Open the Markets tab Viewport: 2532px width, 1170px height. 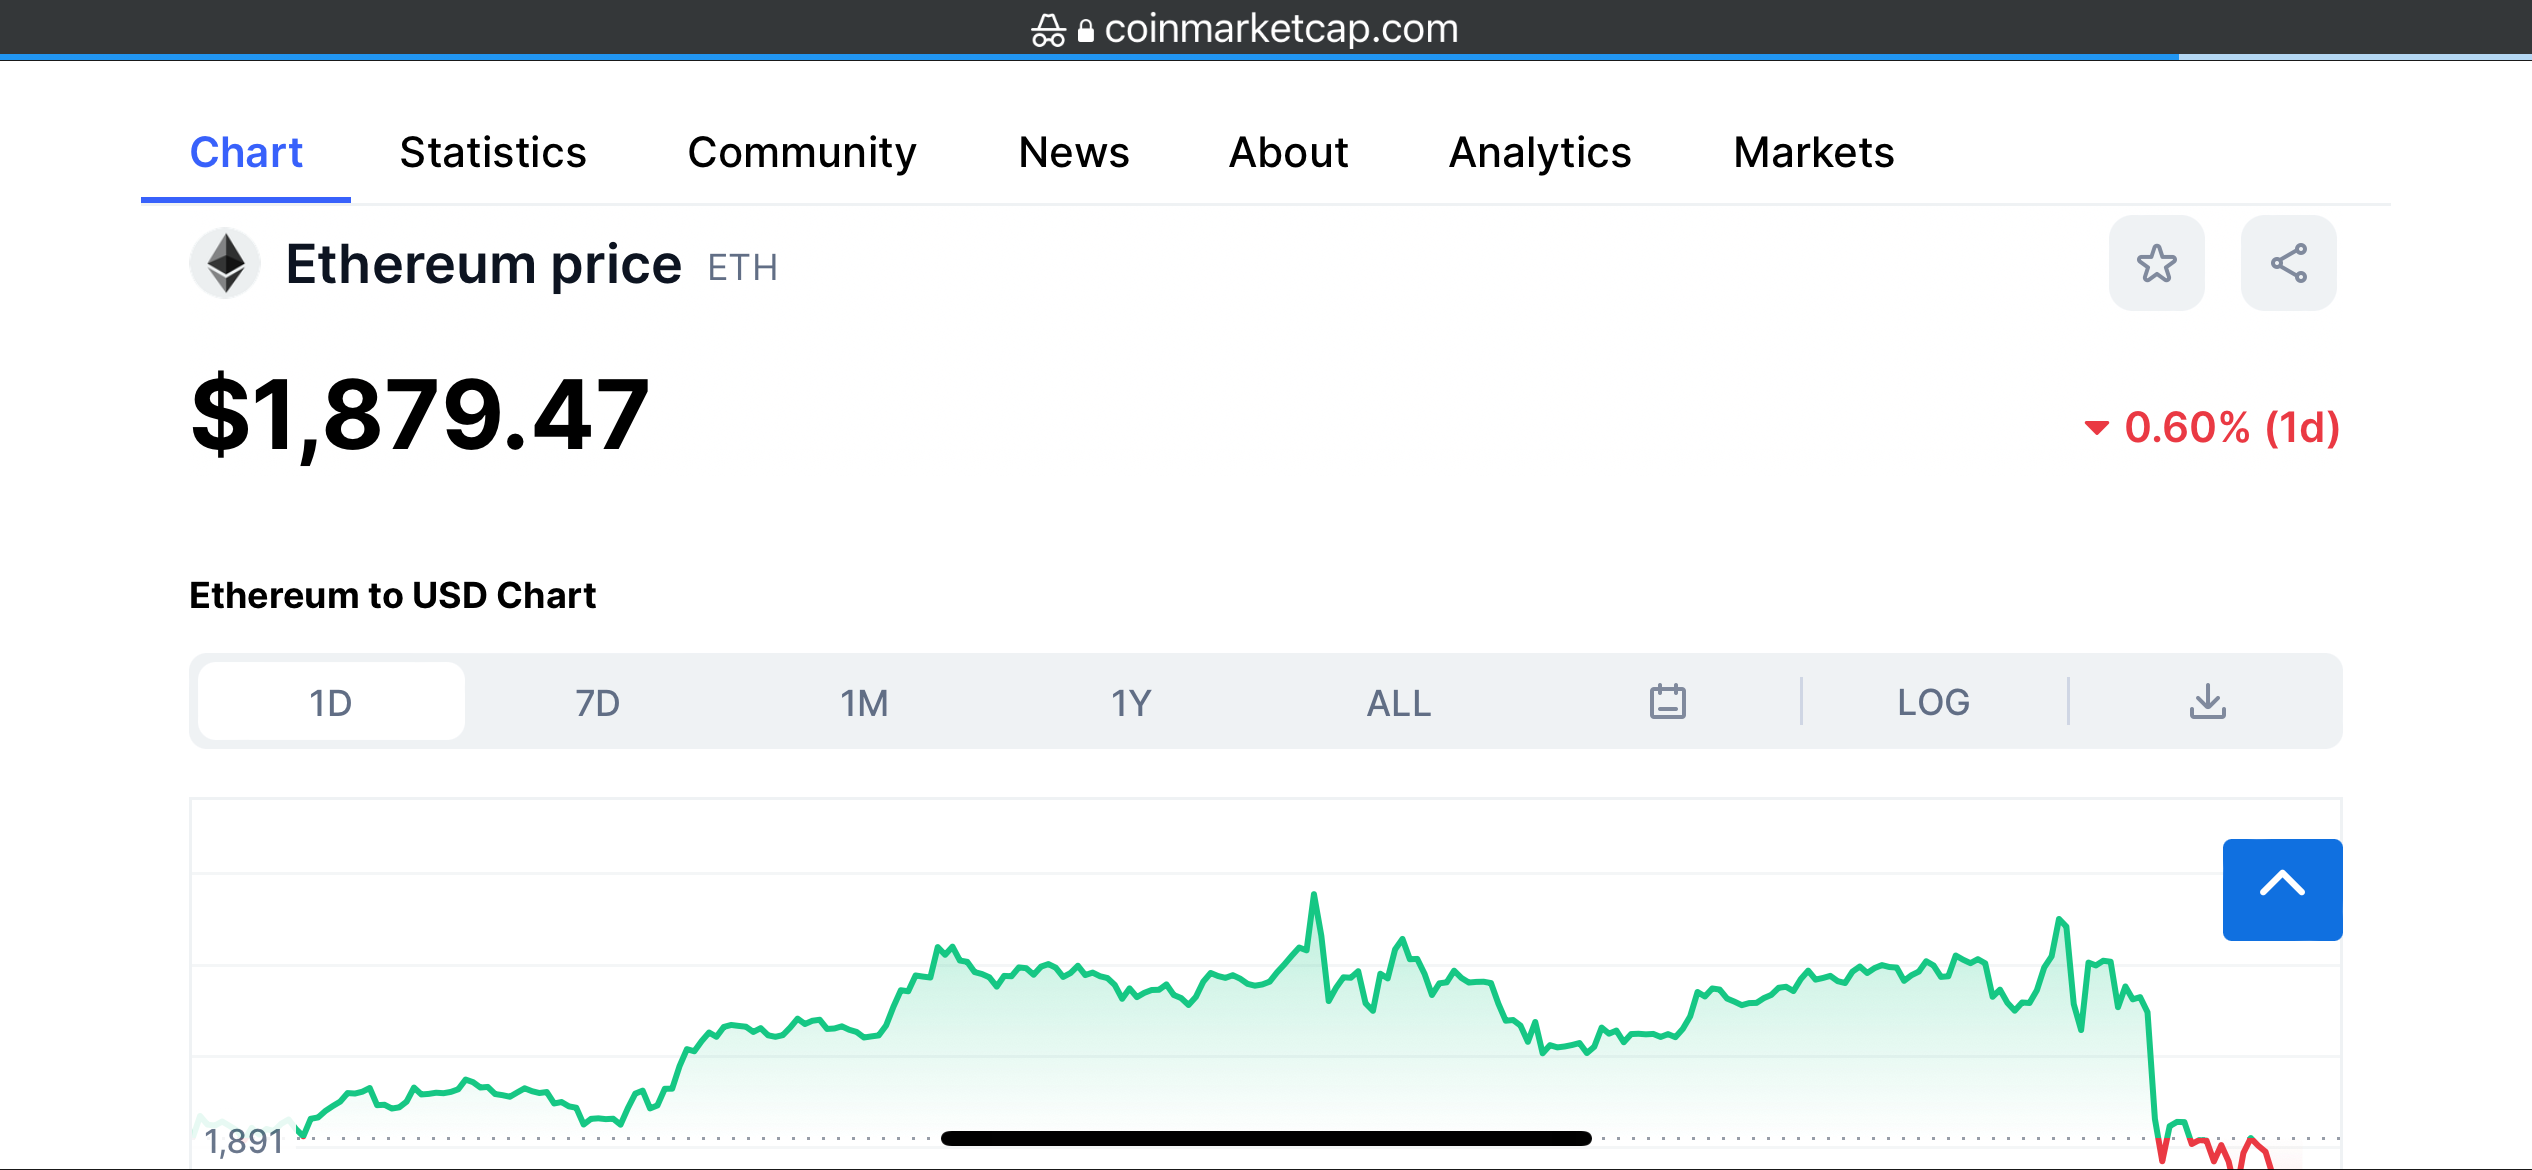tap(1814, 153)
